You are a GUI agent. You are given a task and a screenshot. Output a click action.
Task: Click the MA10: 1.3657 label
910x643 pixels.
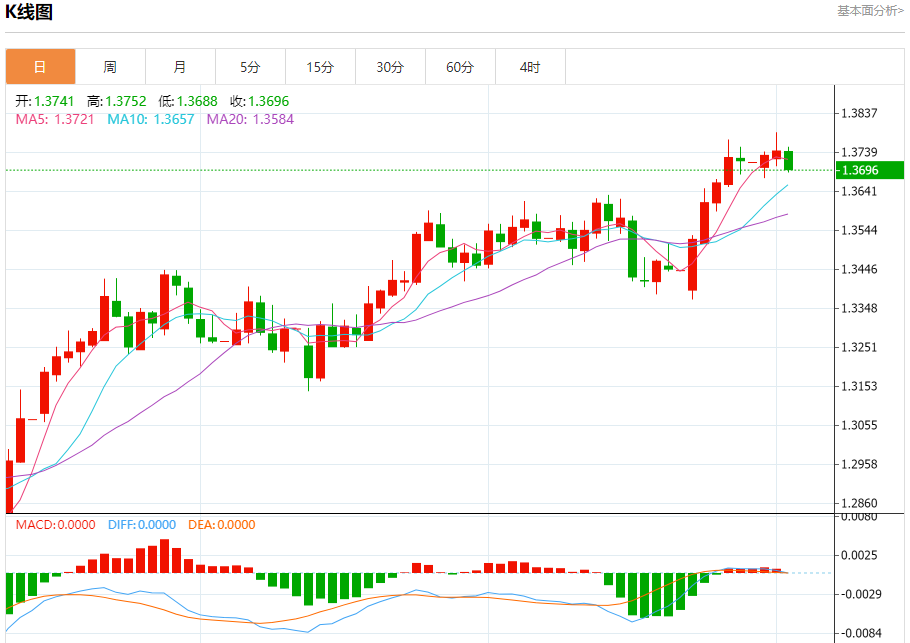pos(151,119)
